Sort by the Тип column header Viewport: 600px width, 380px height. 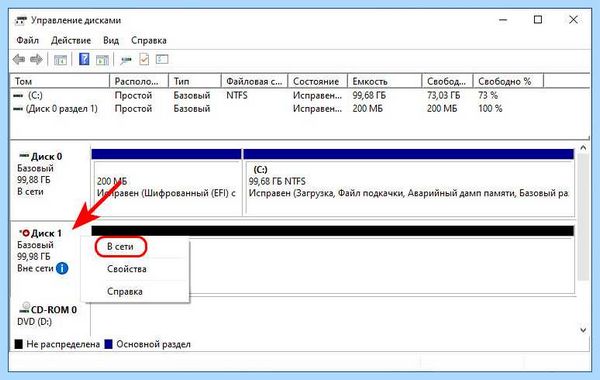tap(195, 81)
